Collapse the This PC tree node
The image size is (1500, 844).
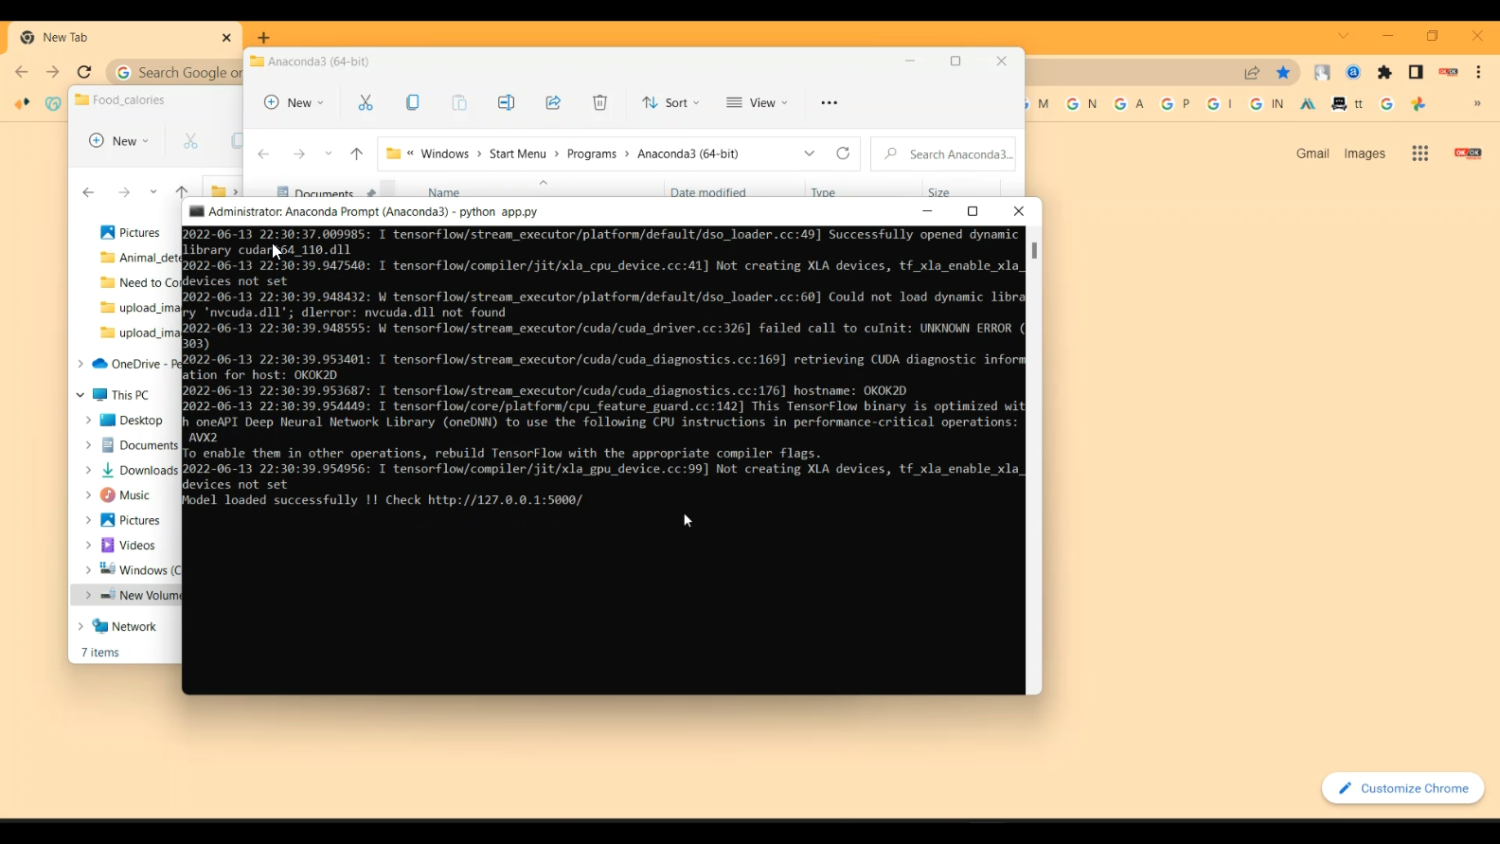(x=80, y=395)
